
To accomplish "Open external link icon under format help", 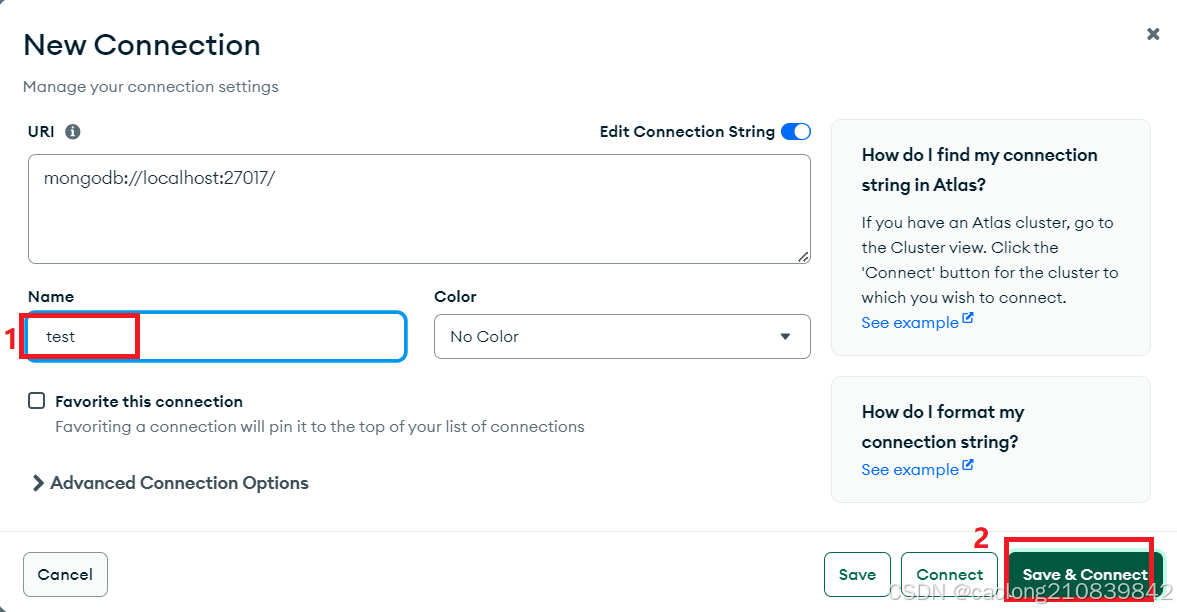I will tap(968, 467).
